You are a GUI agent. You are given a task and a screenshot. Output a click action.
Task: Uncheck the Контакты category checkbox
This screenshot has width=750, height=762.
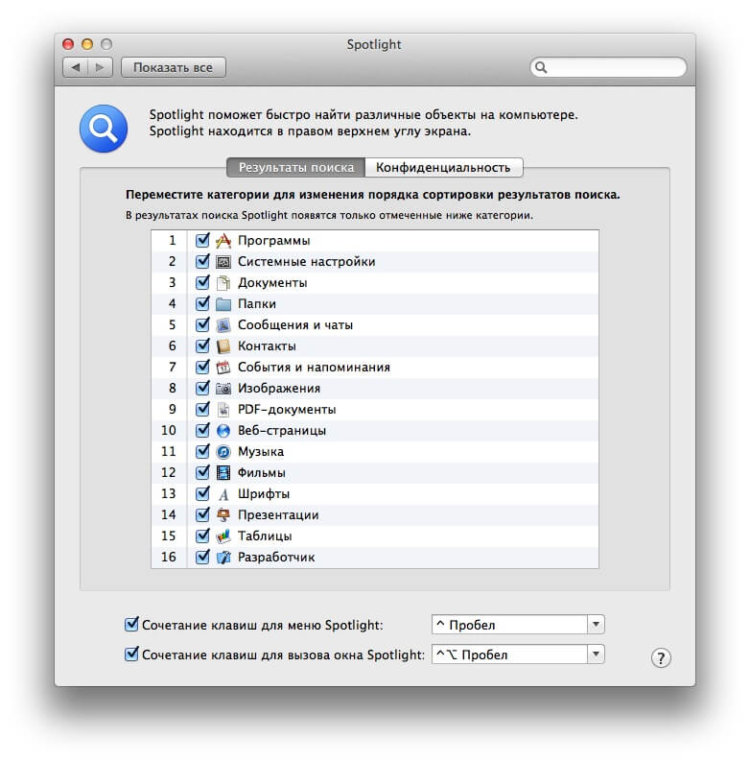click(x=202, y=346)
